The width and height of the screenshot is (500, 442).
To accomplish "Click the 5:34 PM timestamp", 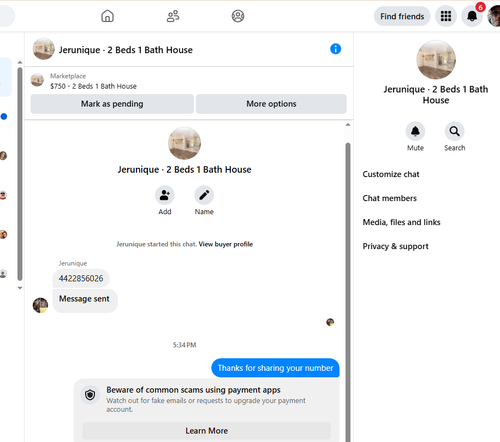I will point(184,345).
